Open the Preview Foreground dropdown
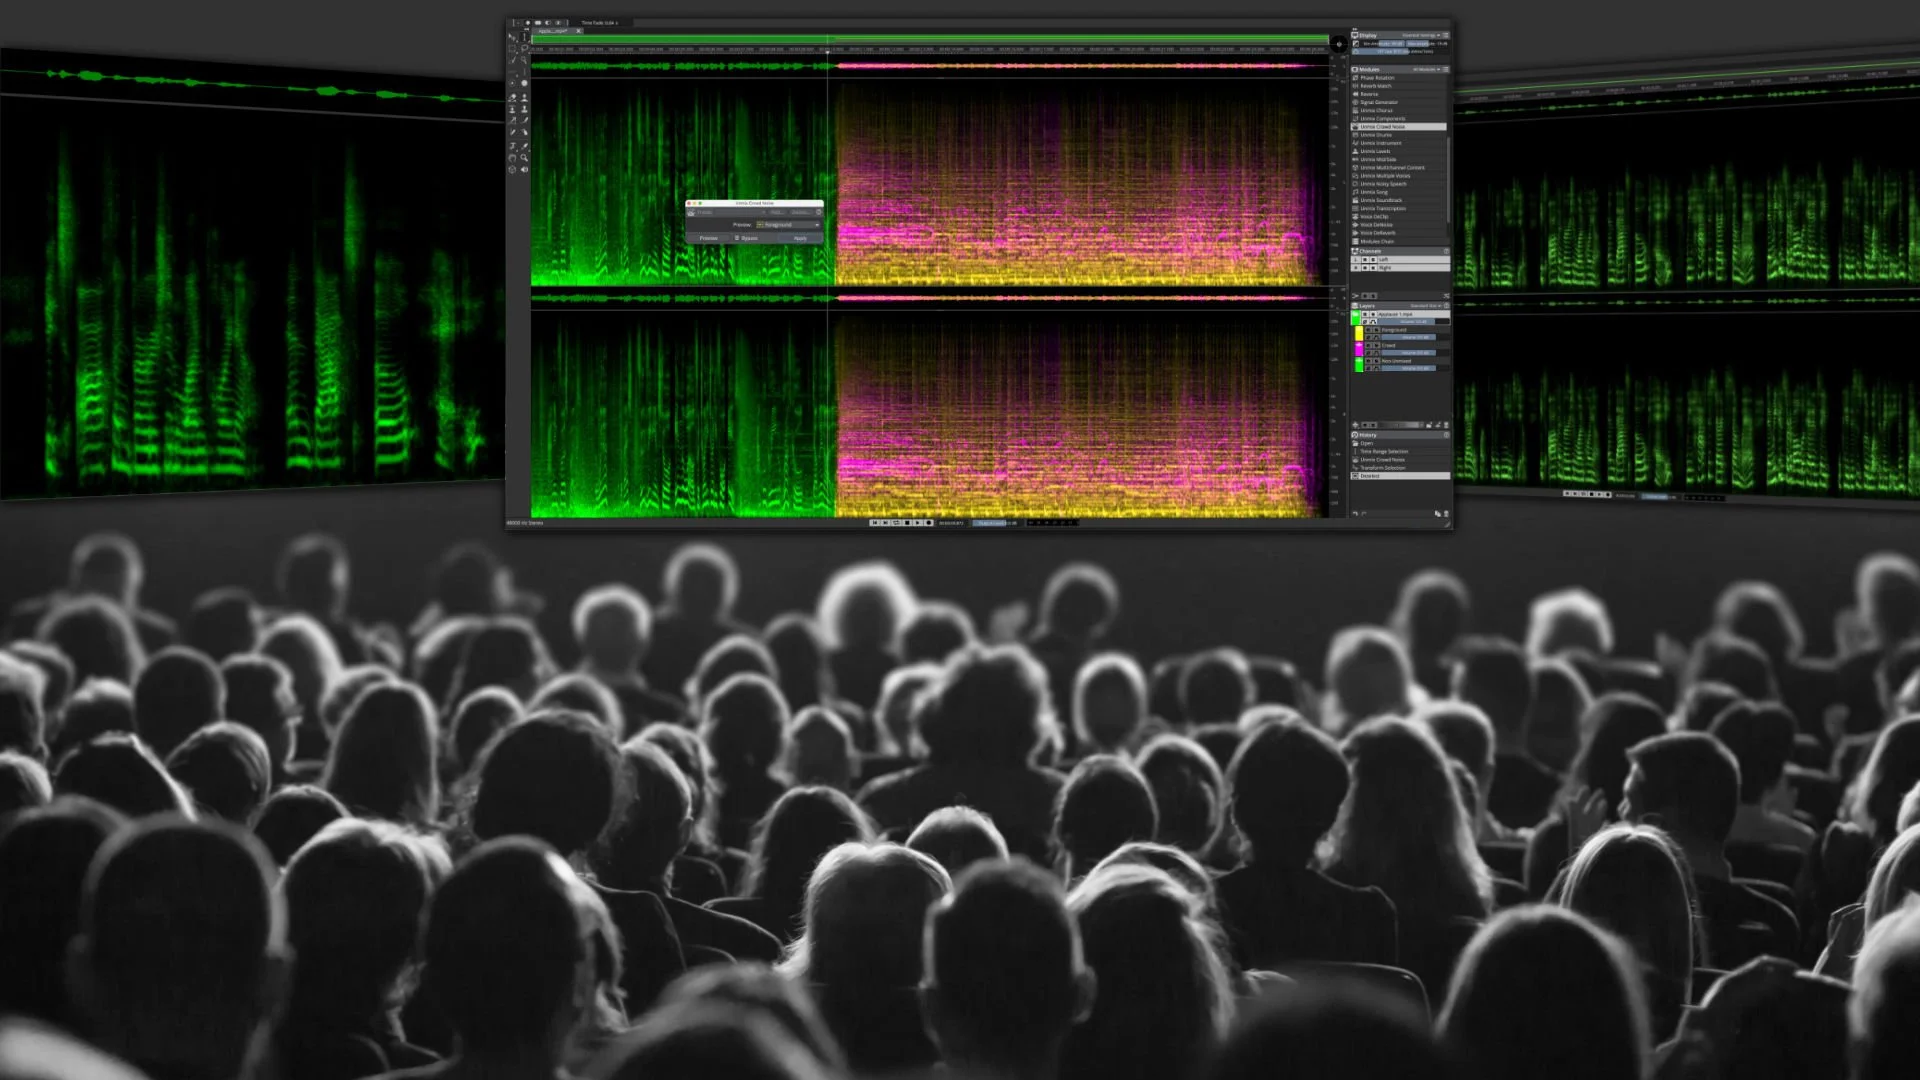 [x=788, y=225]
